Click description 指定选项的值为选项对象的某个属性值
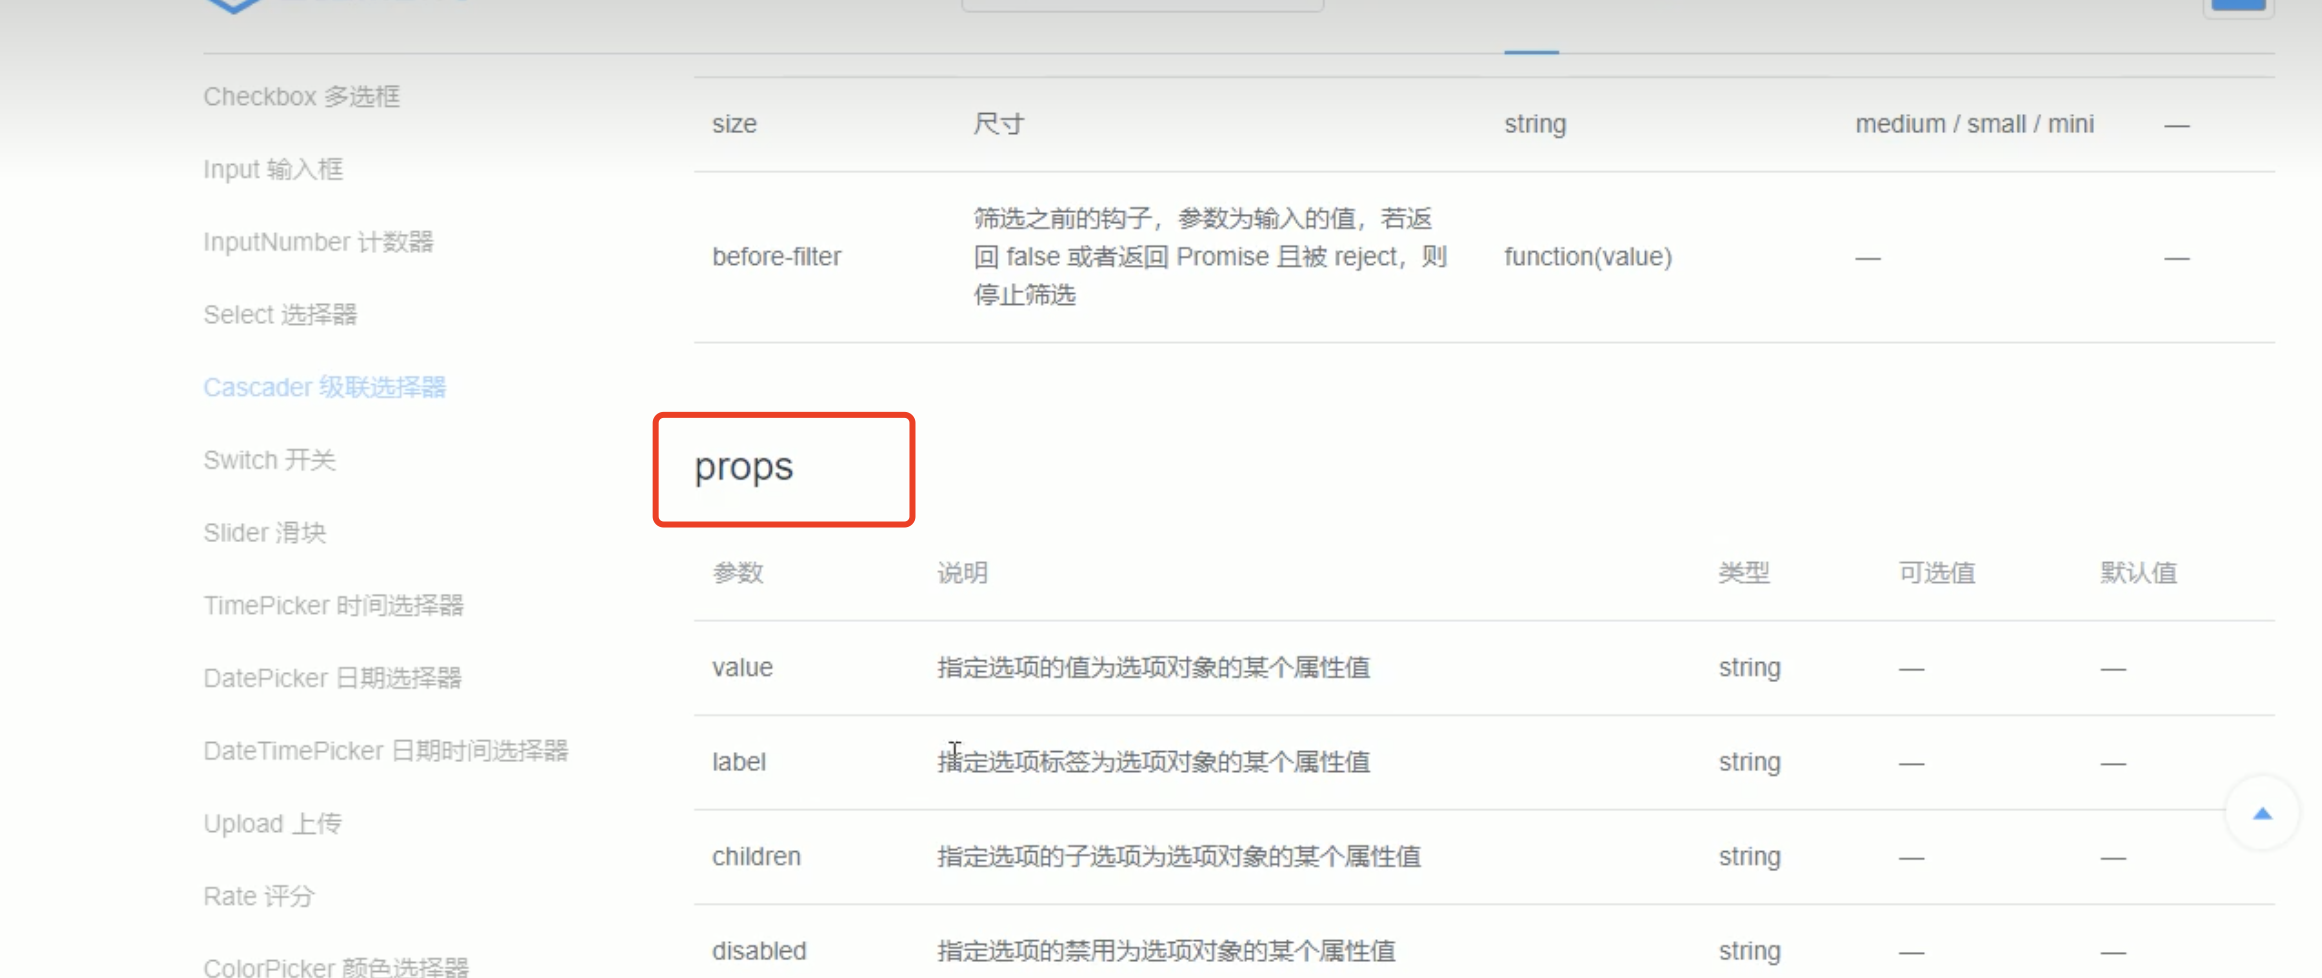 click(1153, 668)
